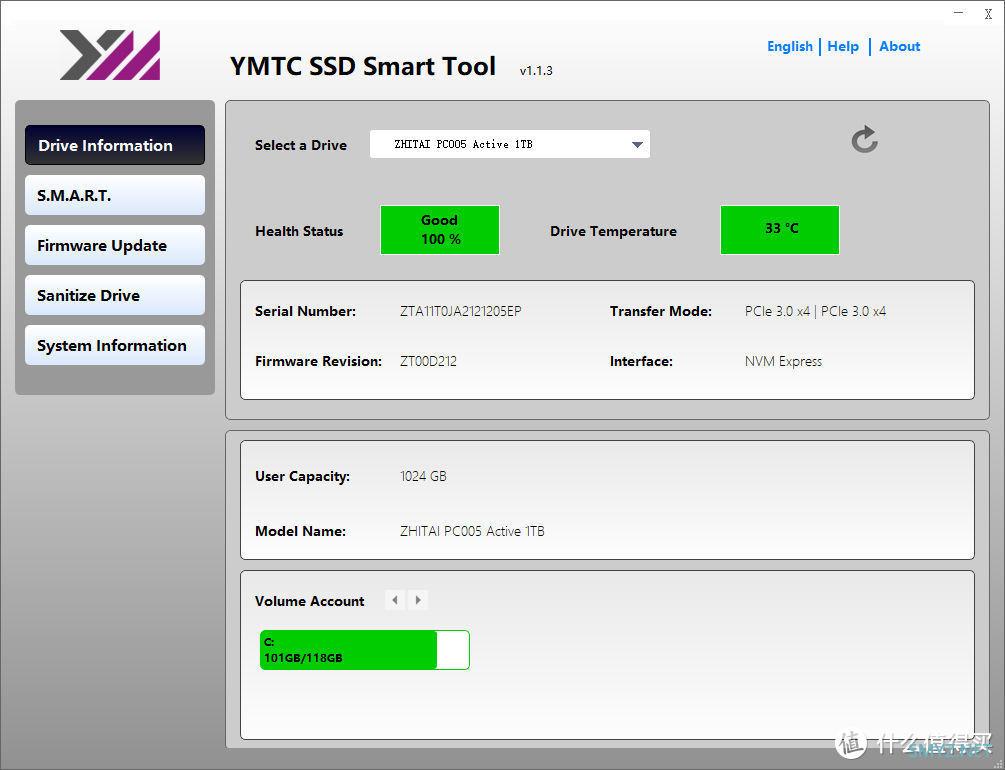Minimize the SSD Smart Tool window
This screenshot has width=1005, height=770.
pyautogui.click(x=959, y=13)
